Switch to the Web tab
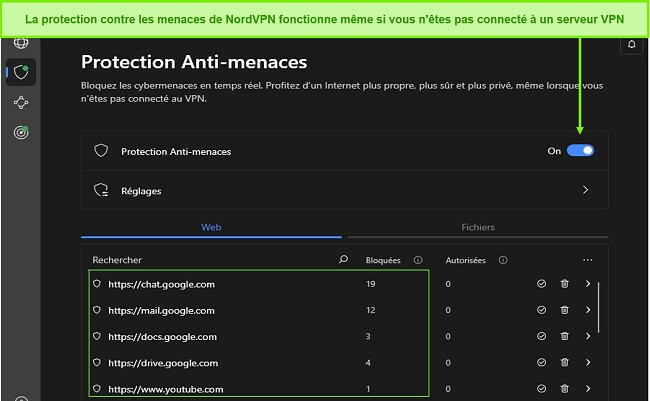Screen dimensions: 650x401 coord(211,227)
